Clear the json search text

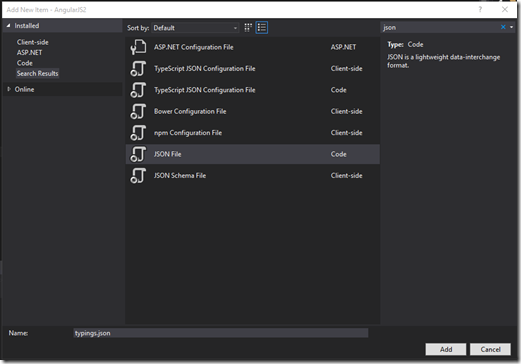point(503,27)
